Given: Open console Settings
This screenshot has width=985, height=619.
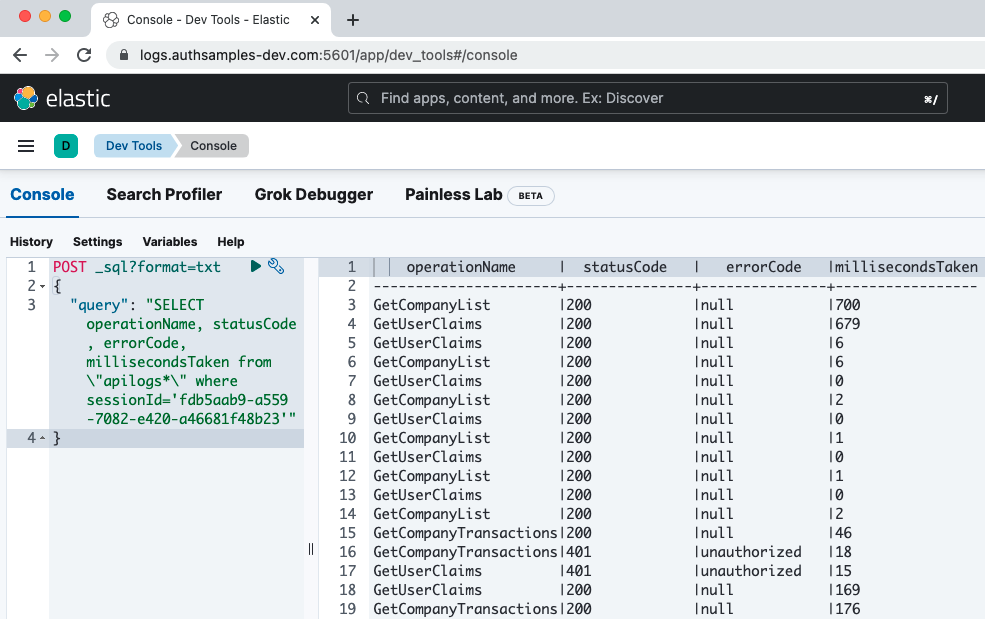Looking at the screenshot, I should pos(97,242).
